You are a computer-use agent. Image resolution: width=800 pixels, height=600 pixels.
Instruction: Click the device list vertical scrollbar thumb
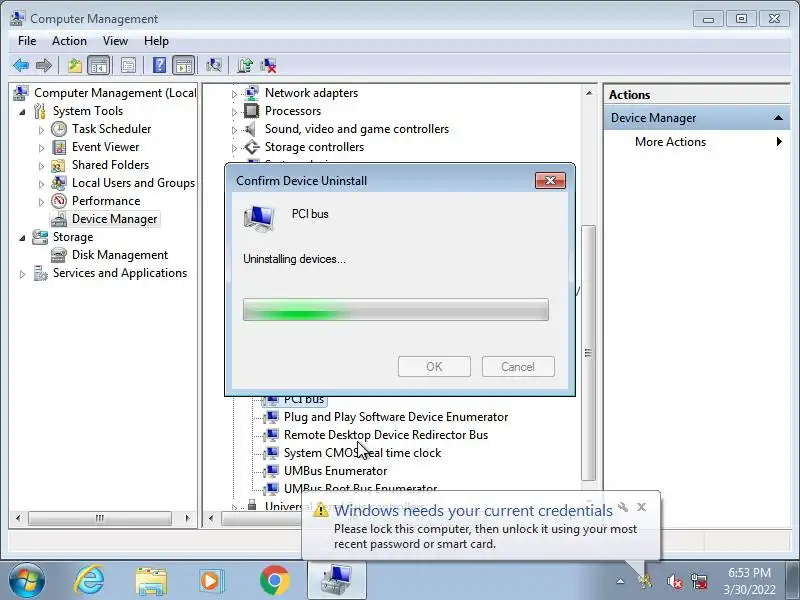(588, 353)
